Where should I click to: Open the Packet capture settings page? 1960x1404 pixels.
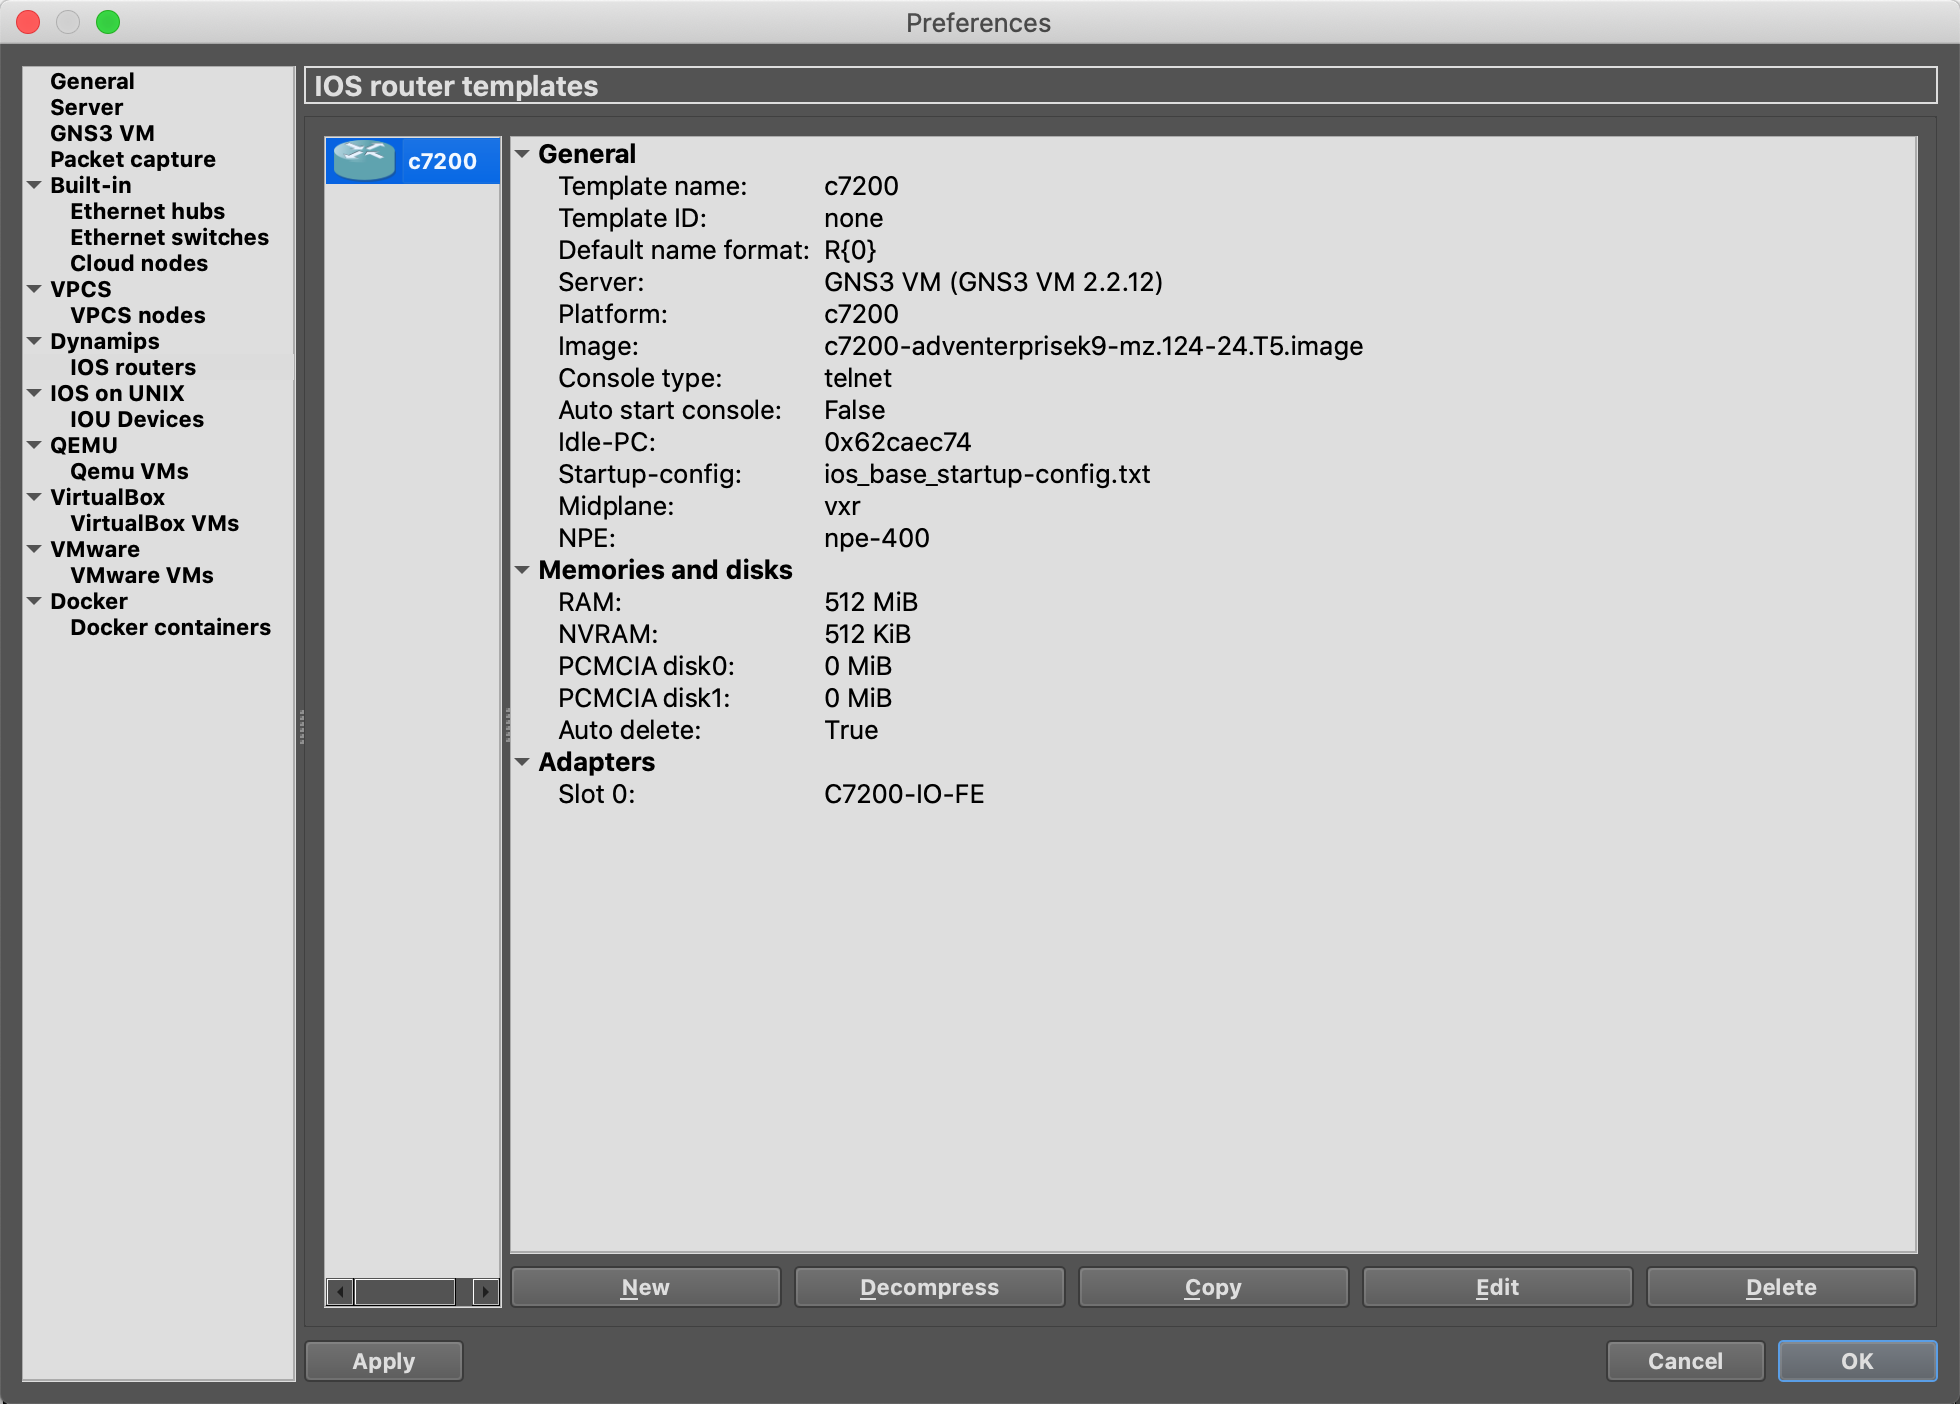[x=132, y=159]
